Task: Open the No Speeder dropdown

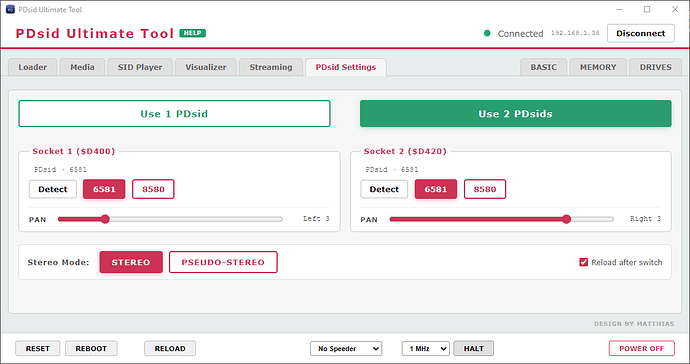Action: pos(346,349)
